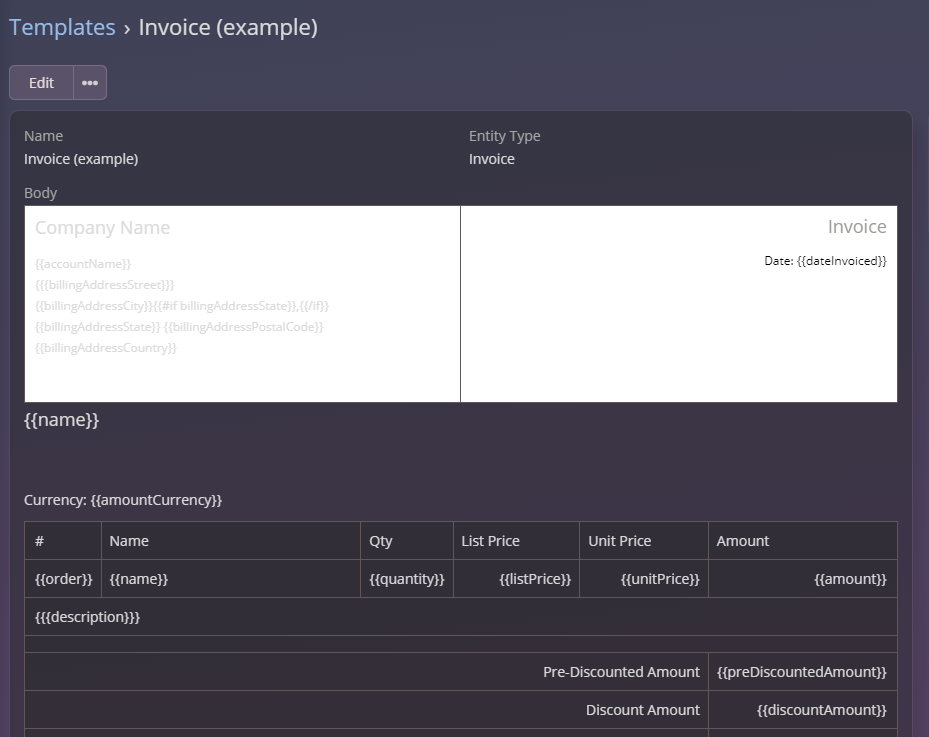Click the {{{description}}} table row
Viewport: 929px width, 737px height.
coord(88,617)
